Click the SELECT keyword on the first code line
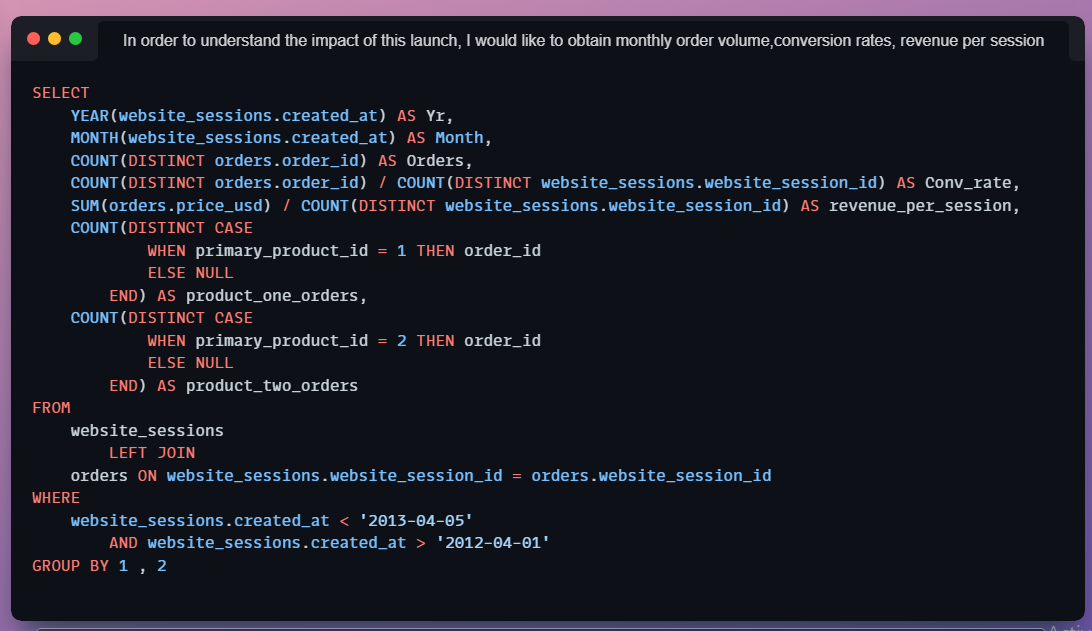This screenshot has width=1092, height=631. click(61, 92)
